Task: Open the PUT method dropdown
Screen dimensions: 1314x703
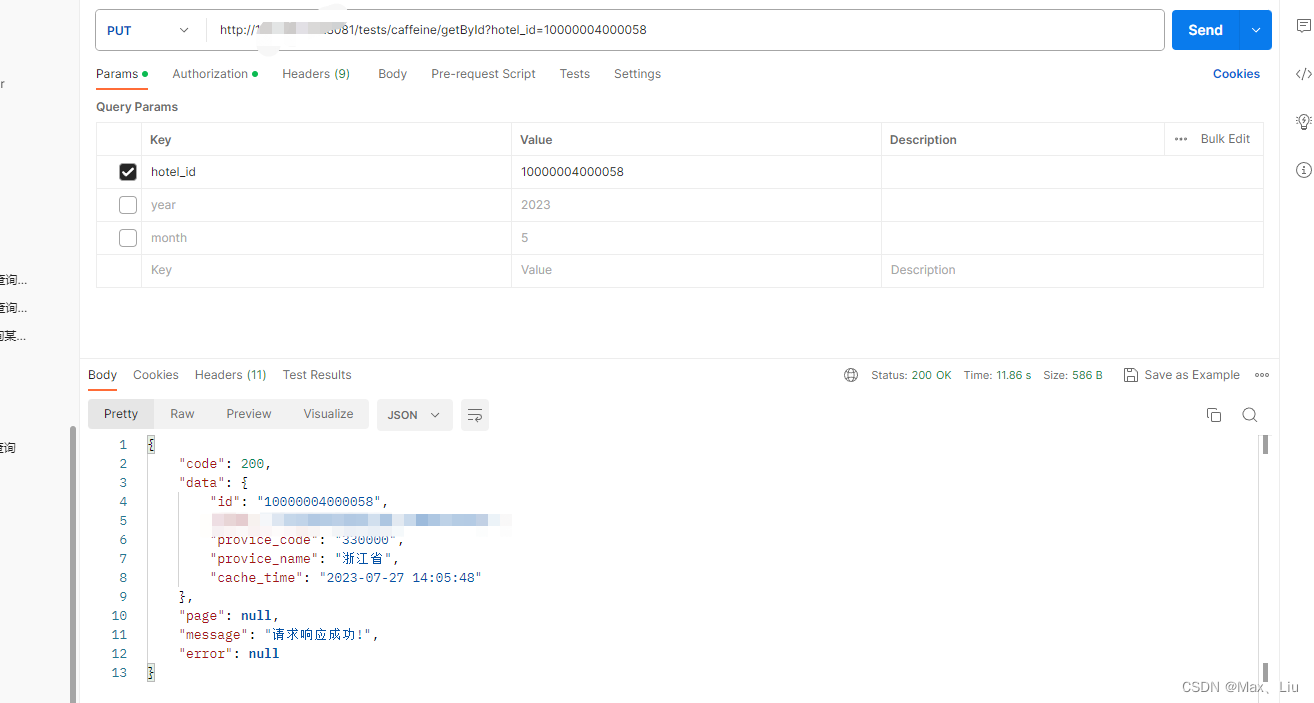Action: [149, 30]
